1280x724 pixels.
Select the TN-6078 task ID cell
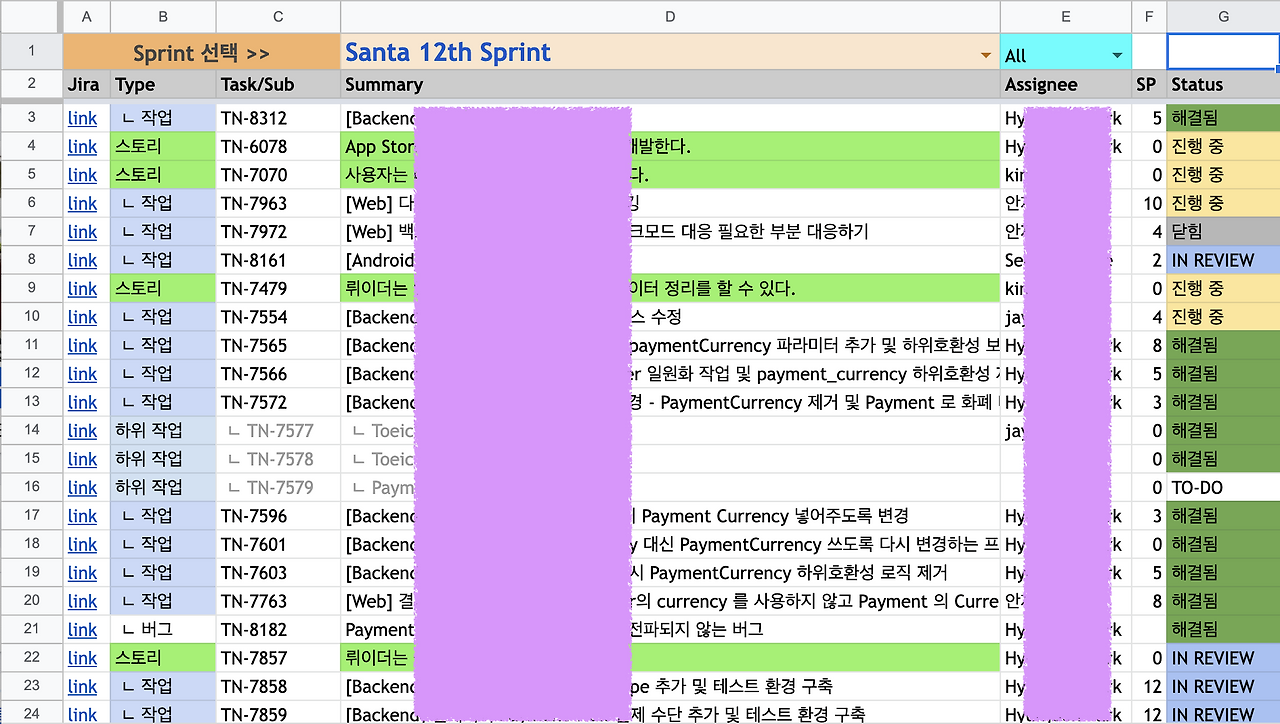coord(278,147)
